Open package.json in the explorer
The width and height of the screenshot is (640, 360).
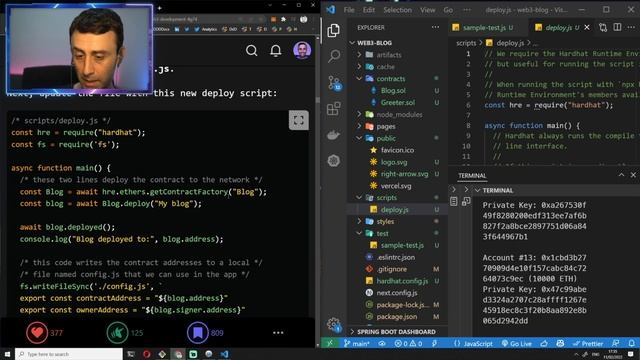[396, 316]
